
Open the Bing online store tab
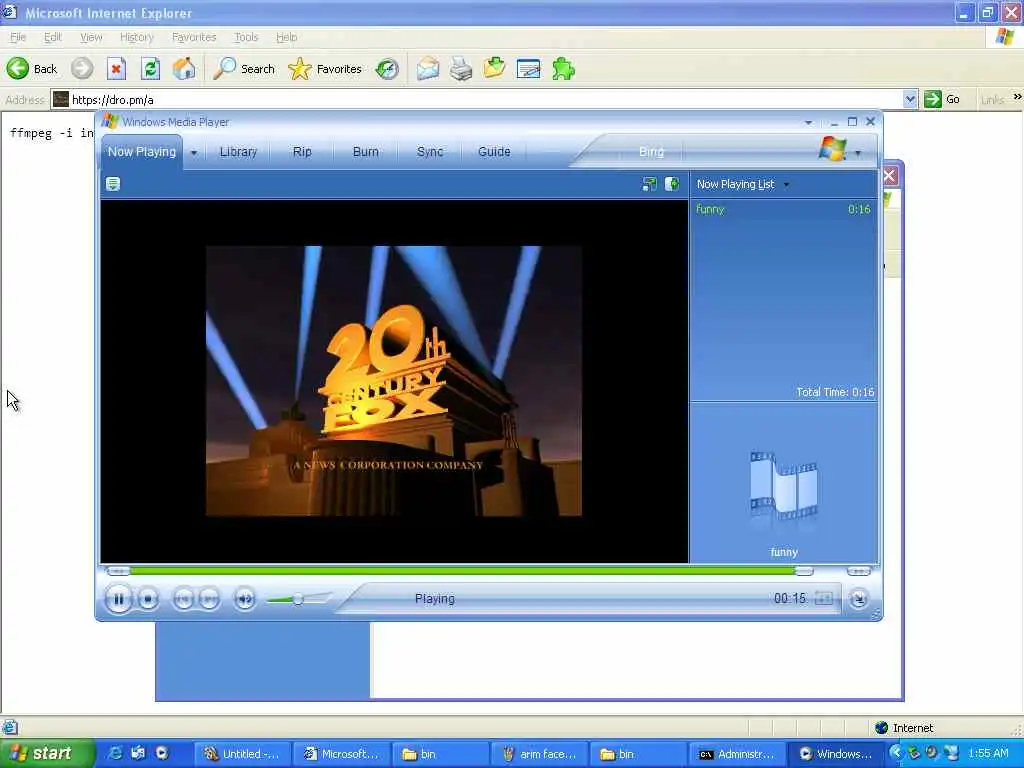tap(651, 152)
